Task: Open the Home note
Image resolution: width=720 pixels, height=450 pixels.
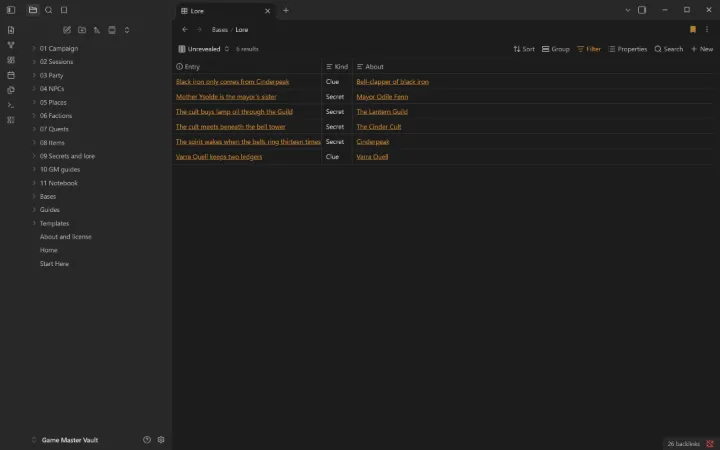Action: pyautogui.click(x=49, y=250)
